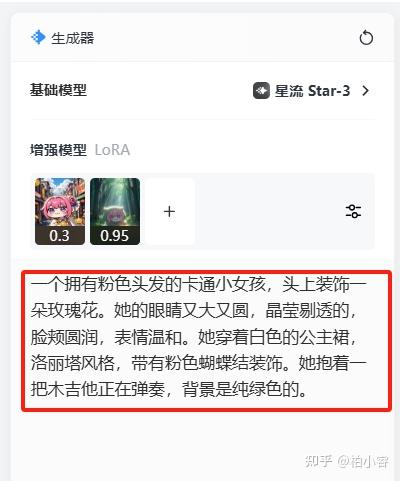Open the LoRA weight sliders settings icon
This screenshot has width=400, height=481.
(x=353, y=211)
